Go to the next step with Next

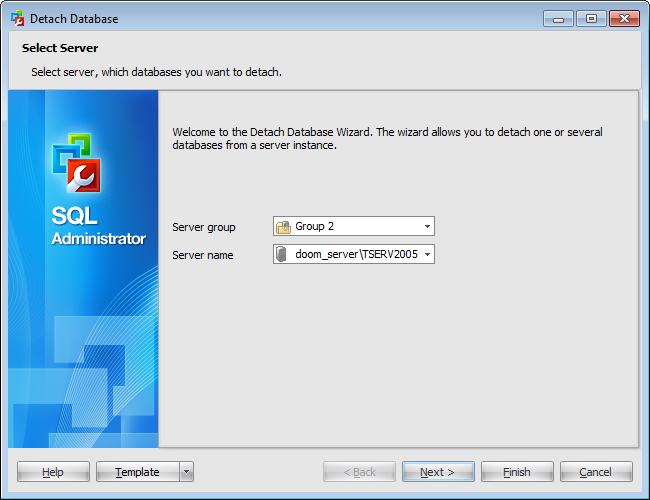coord(438,472)
